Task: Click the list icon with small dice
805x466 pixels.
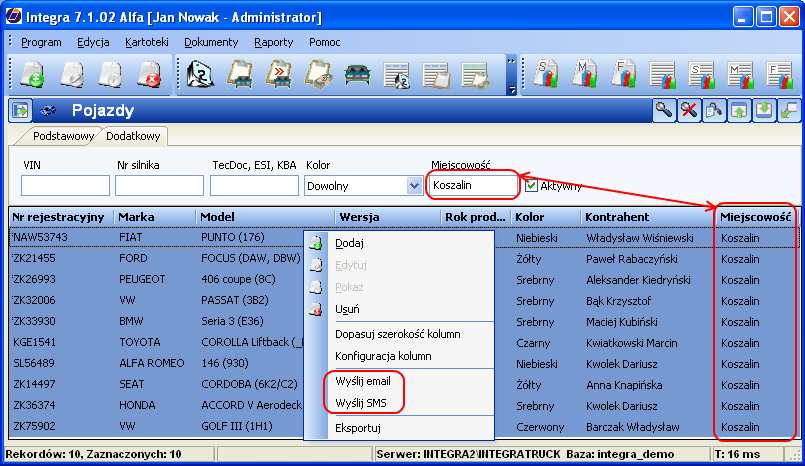Action: pyautogui.click(x=396, y=75)
